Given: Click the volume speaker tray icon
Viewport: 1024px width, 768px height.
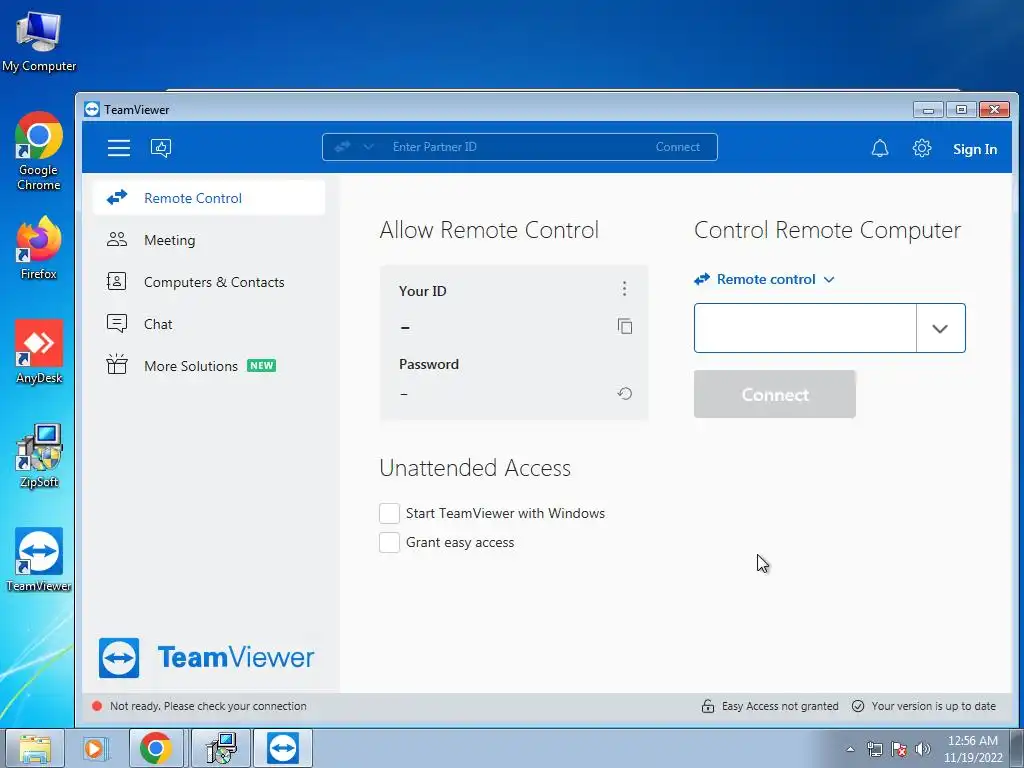Looking at the screenshot, I should 922,749.
